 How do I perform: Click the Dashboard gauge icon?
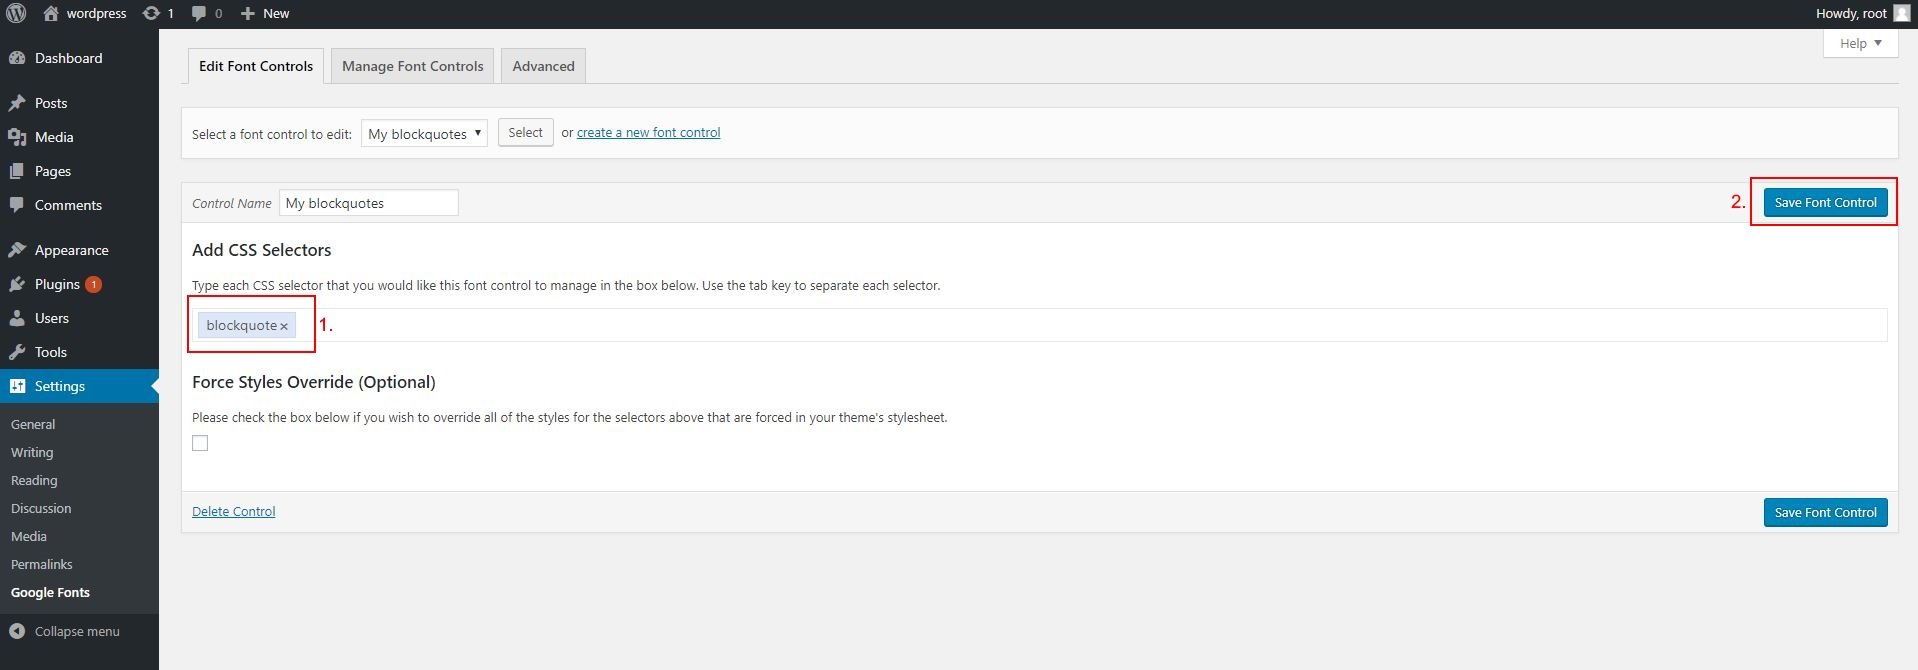[17, 58]
